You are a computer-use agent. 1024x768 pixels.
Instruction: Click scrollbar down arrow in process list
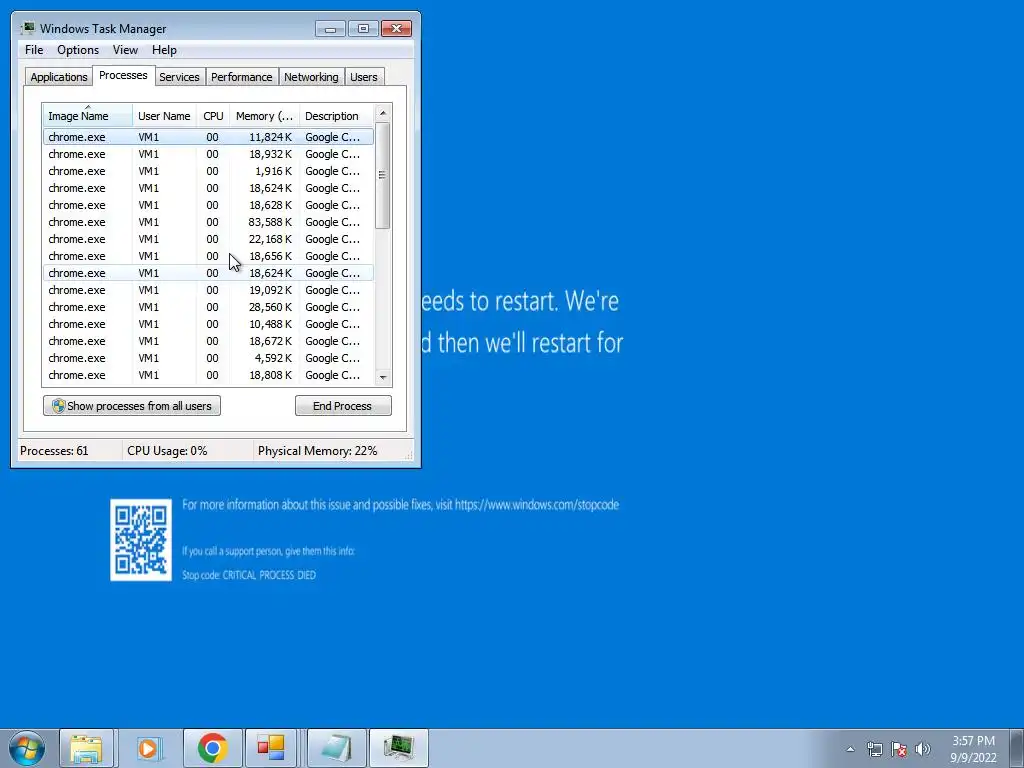point(383,377)
